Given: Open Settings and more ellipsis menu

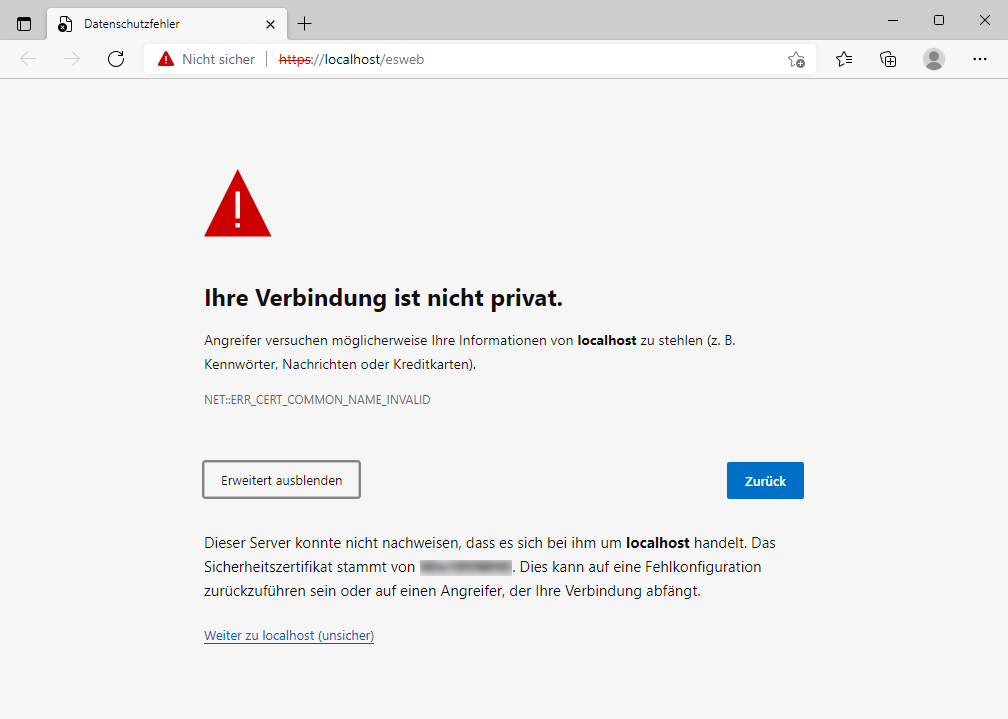Looking at the screenshot, I should click(x=980, y=59).
